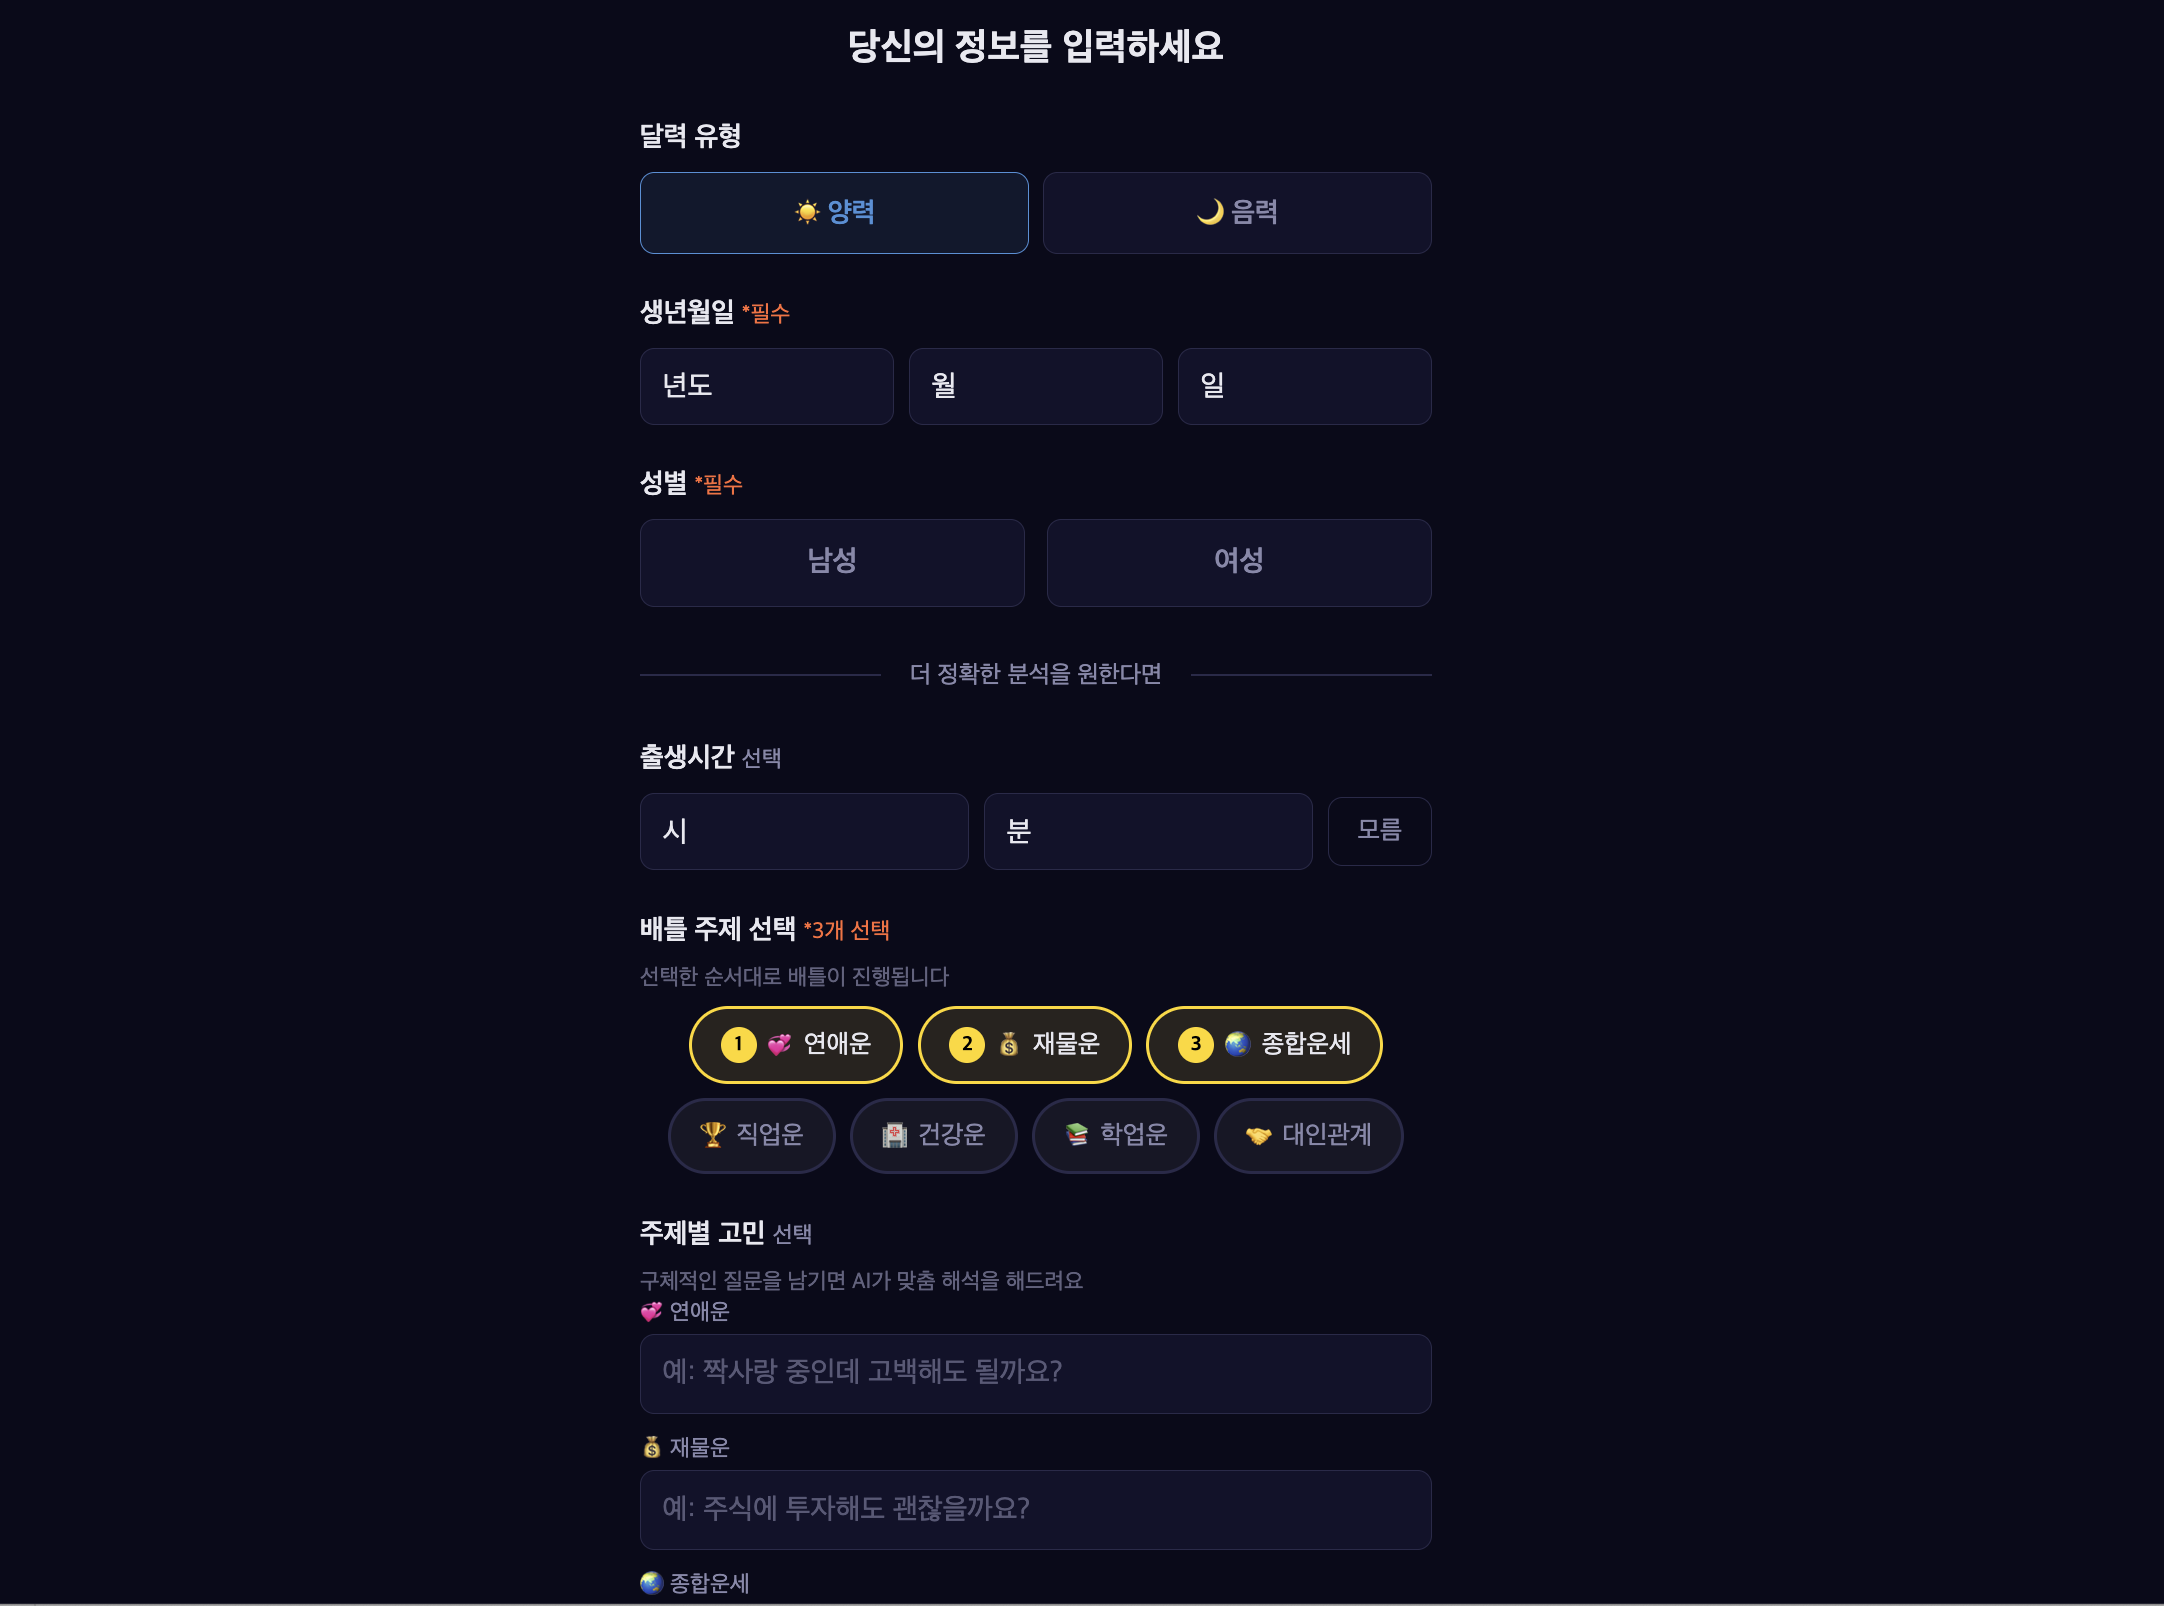Select the 대인관계 handshake topic
The height and width of the screenshot is (1606, 2164).
(x=1308, y=1135)
